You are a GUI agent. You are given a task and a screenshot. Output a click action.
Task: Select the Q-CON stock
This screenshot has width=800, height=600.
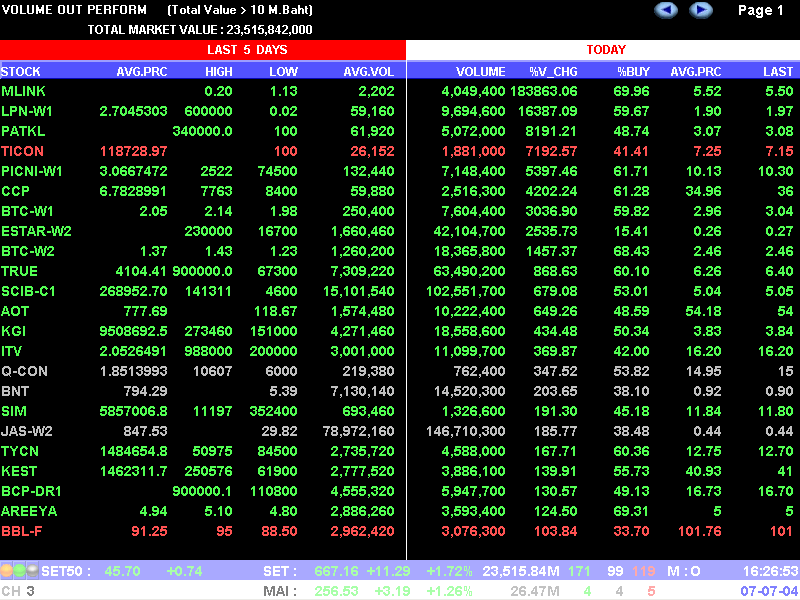(x=24, y=371)
